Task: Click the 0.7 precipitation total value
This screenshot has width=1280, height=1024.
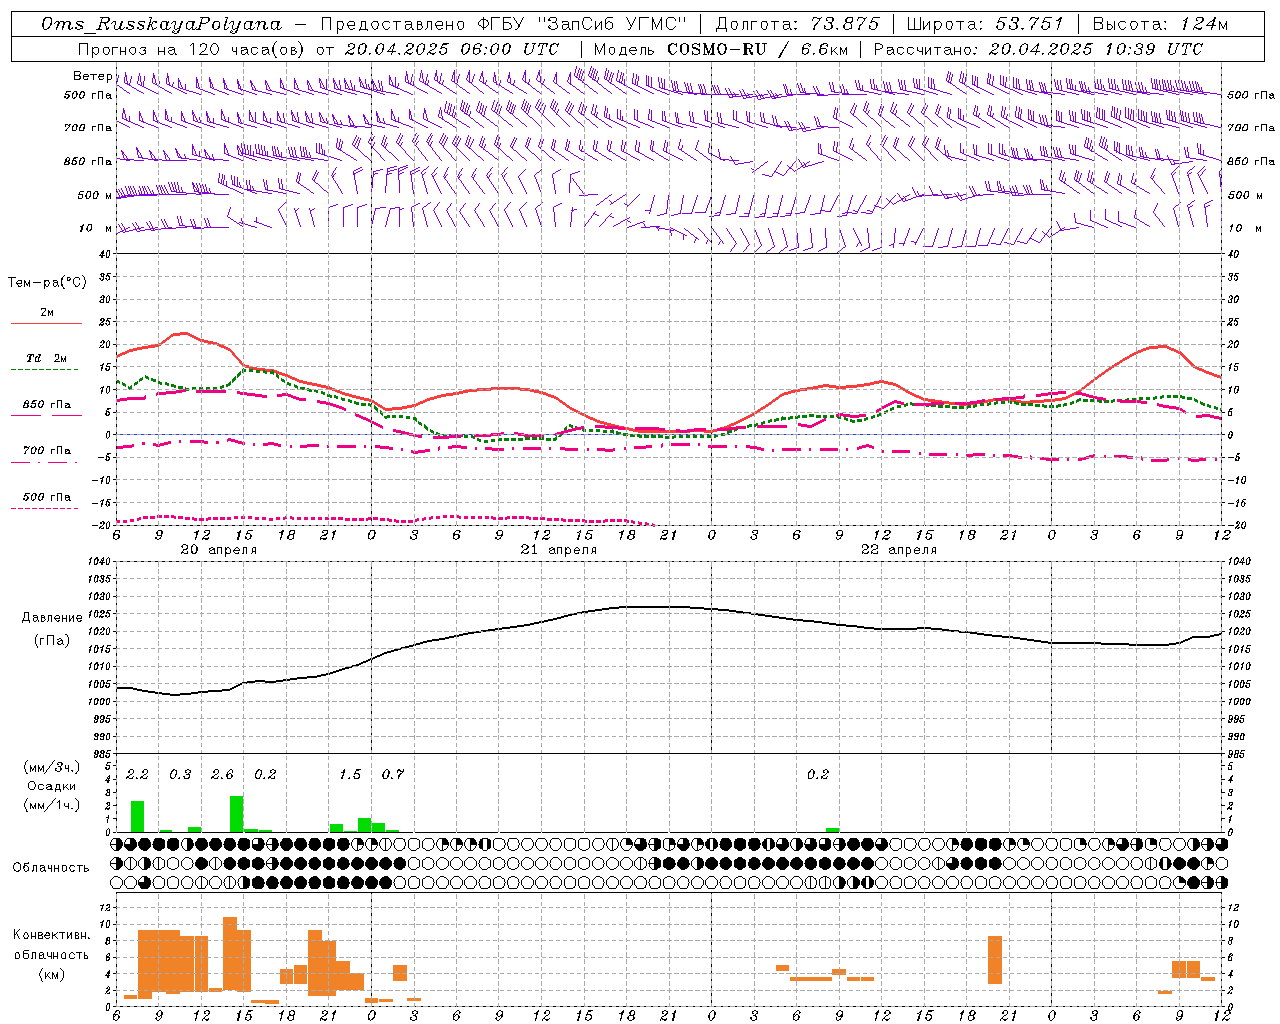Action: (393, 774)
